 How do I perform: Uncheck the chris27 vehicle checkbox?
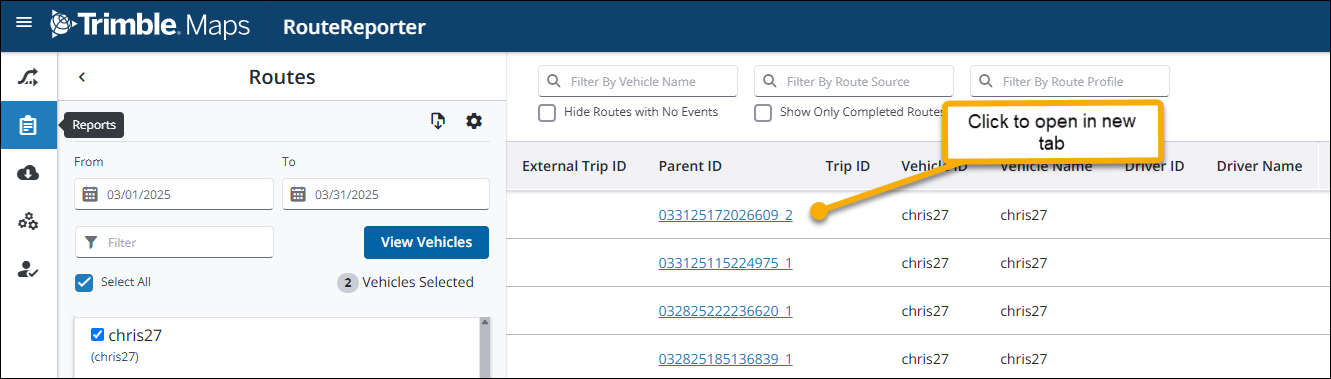pos(98,335)
